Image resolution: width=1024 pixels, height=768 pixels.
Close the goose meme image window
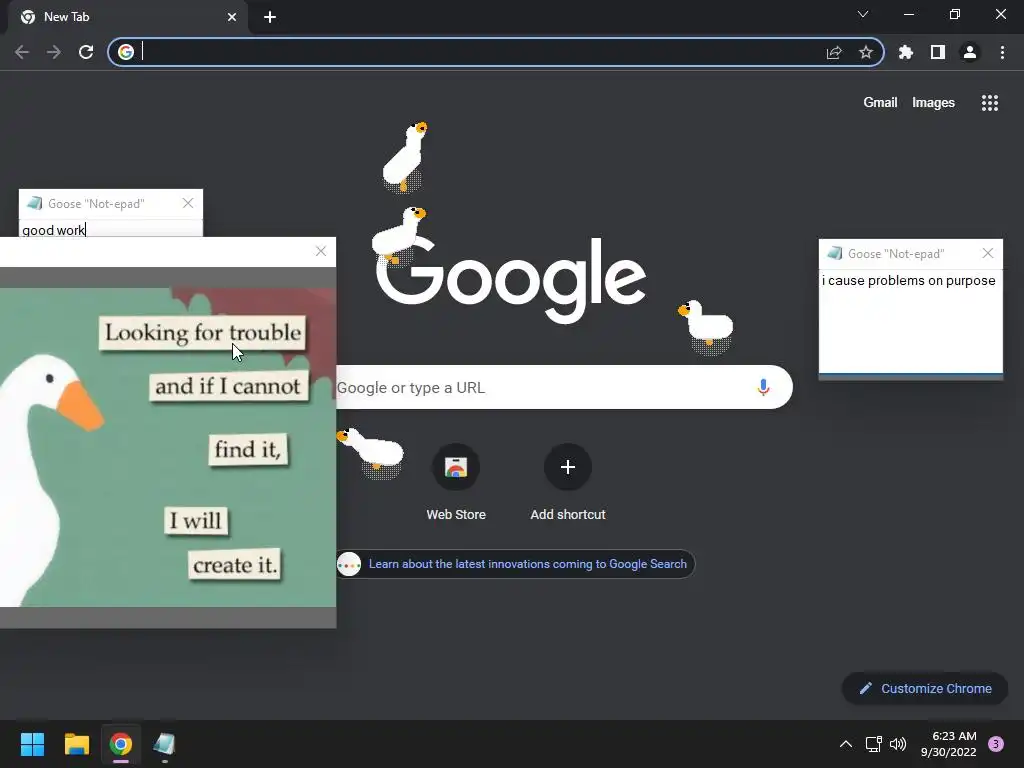pos(321,251)
